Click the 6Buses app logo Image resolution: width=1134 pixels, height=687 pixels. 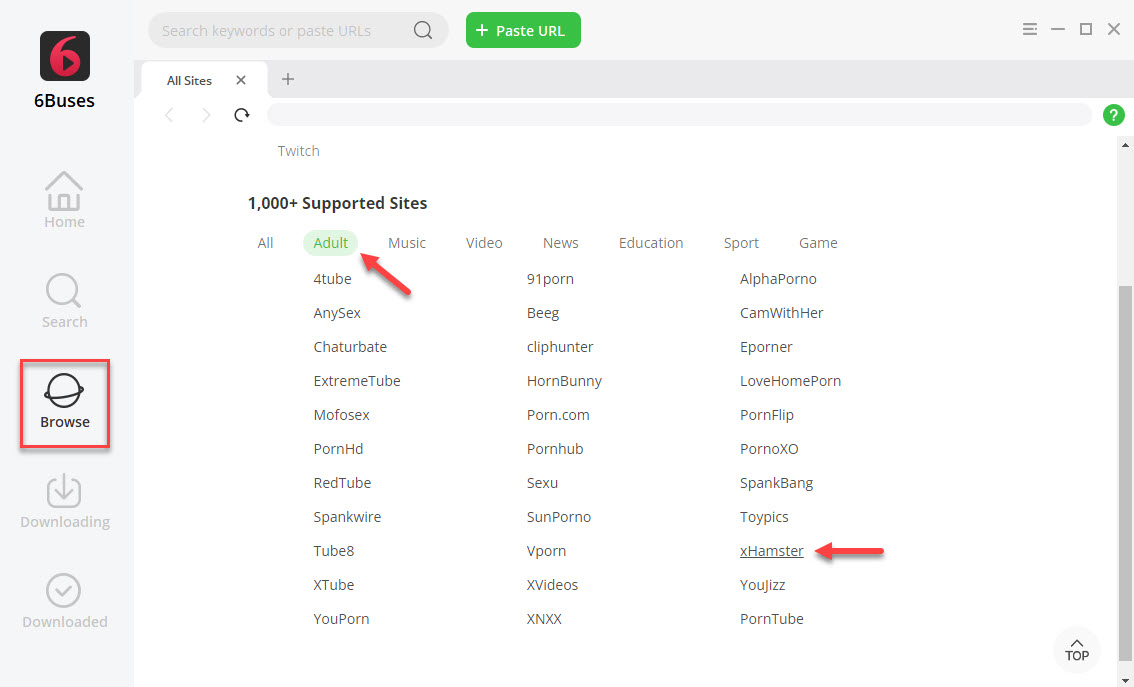pos(65,56)
